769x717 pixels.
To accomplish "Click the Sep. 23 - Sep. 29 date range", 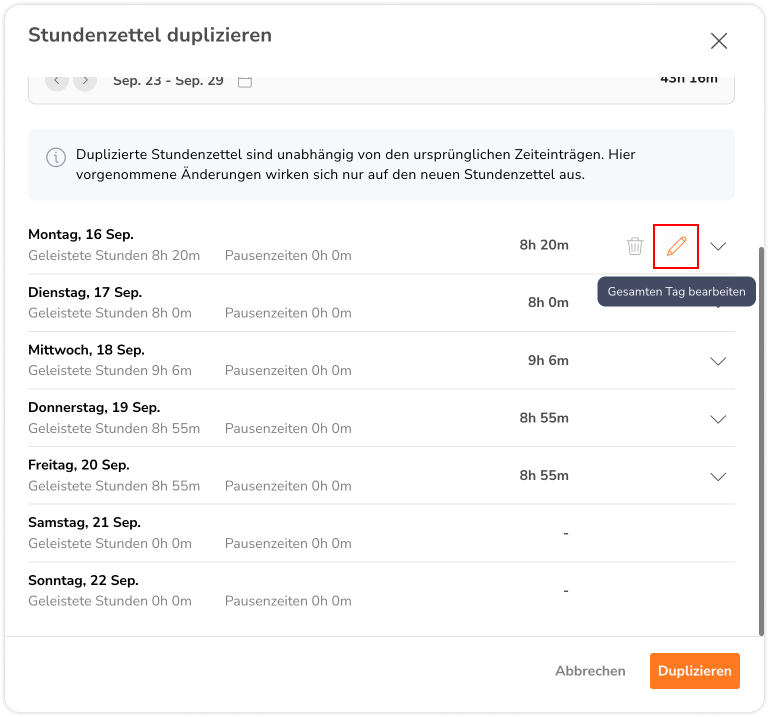I will pos(168,80).
